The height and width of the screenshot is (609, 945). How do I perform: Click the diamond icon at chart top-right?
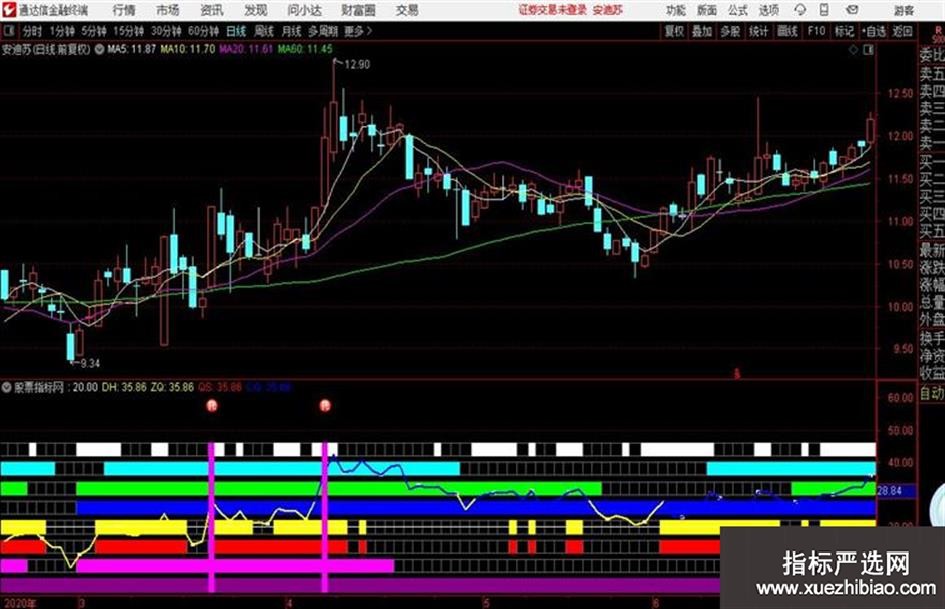tap(853, 50)
